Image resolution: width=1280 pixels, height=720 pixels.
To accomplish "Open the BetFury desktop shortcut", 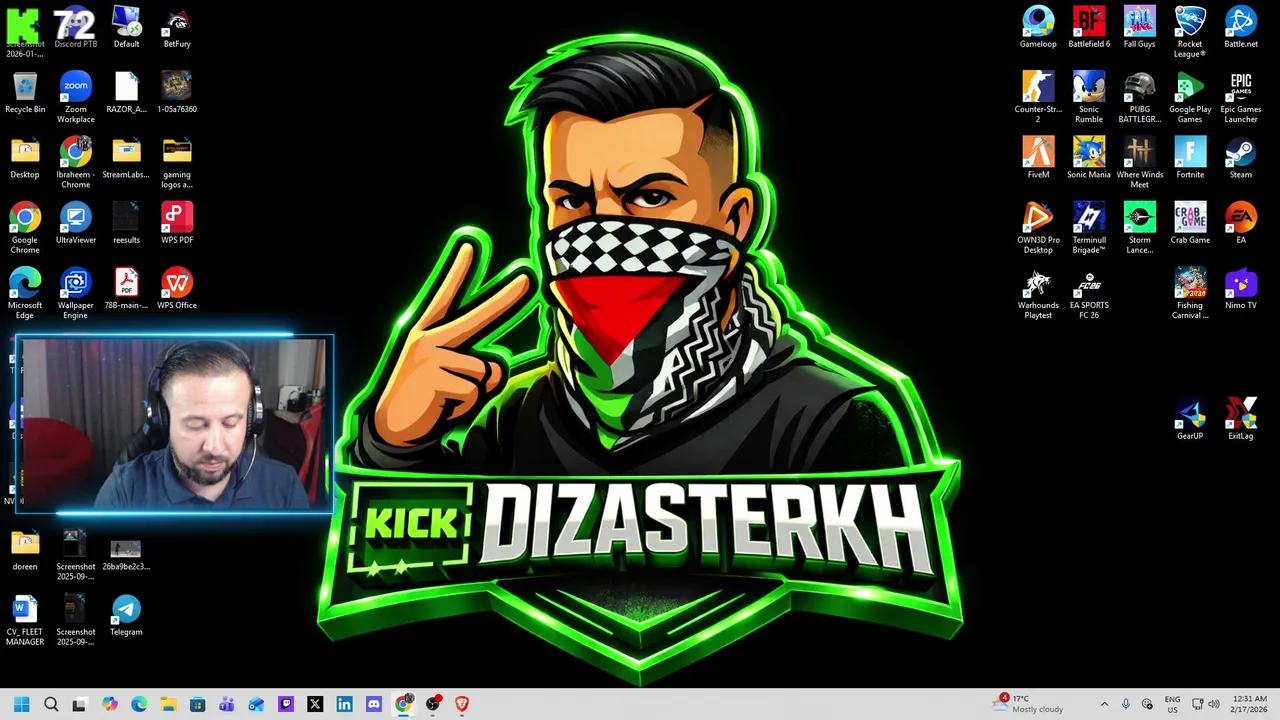I will [177, 27].
